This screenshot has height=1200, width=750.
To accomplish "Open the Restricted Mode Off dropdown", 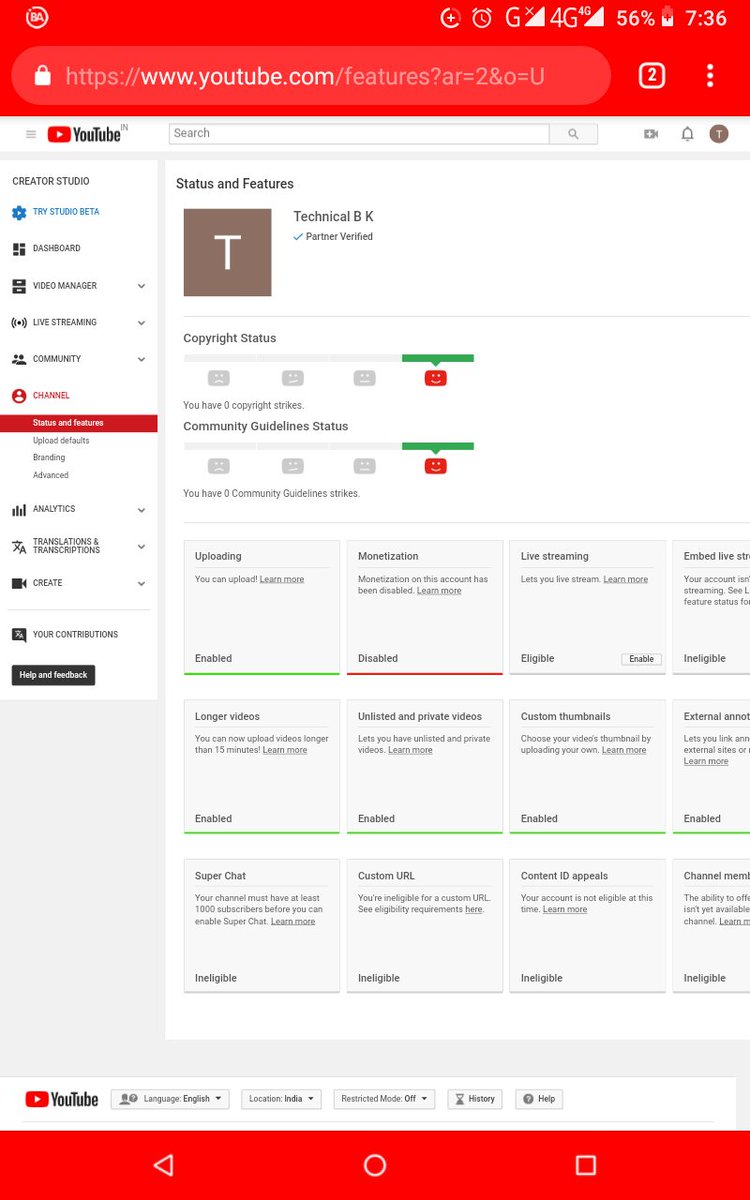I will (x=384, y=1099).
